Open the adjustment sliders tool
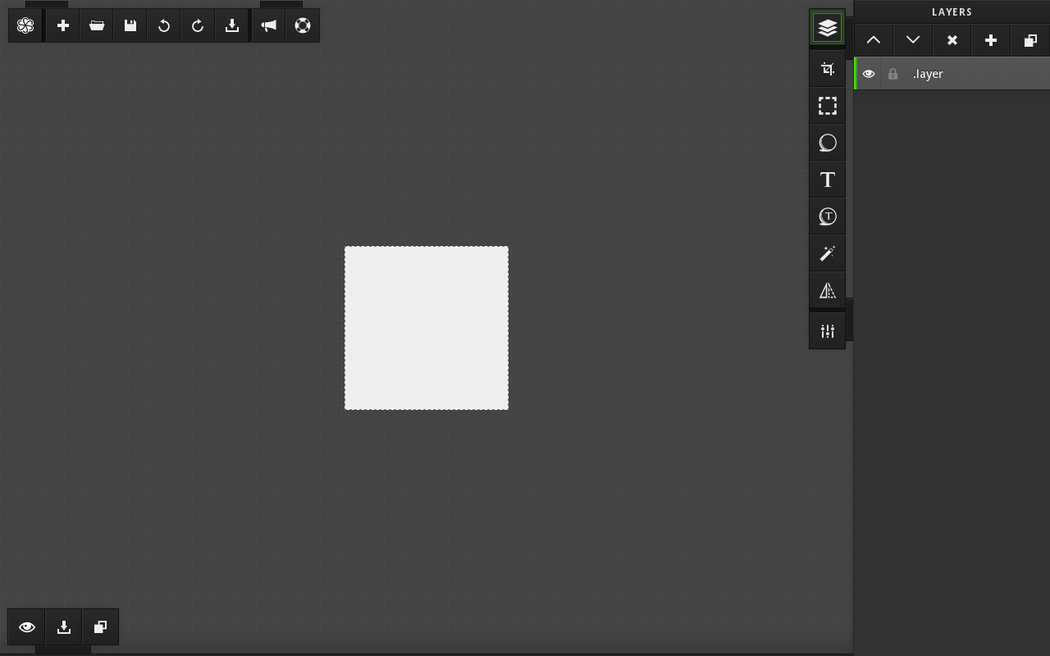The height and width of the screenshot is (656, 1050). tap(827, 331)
